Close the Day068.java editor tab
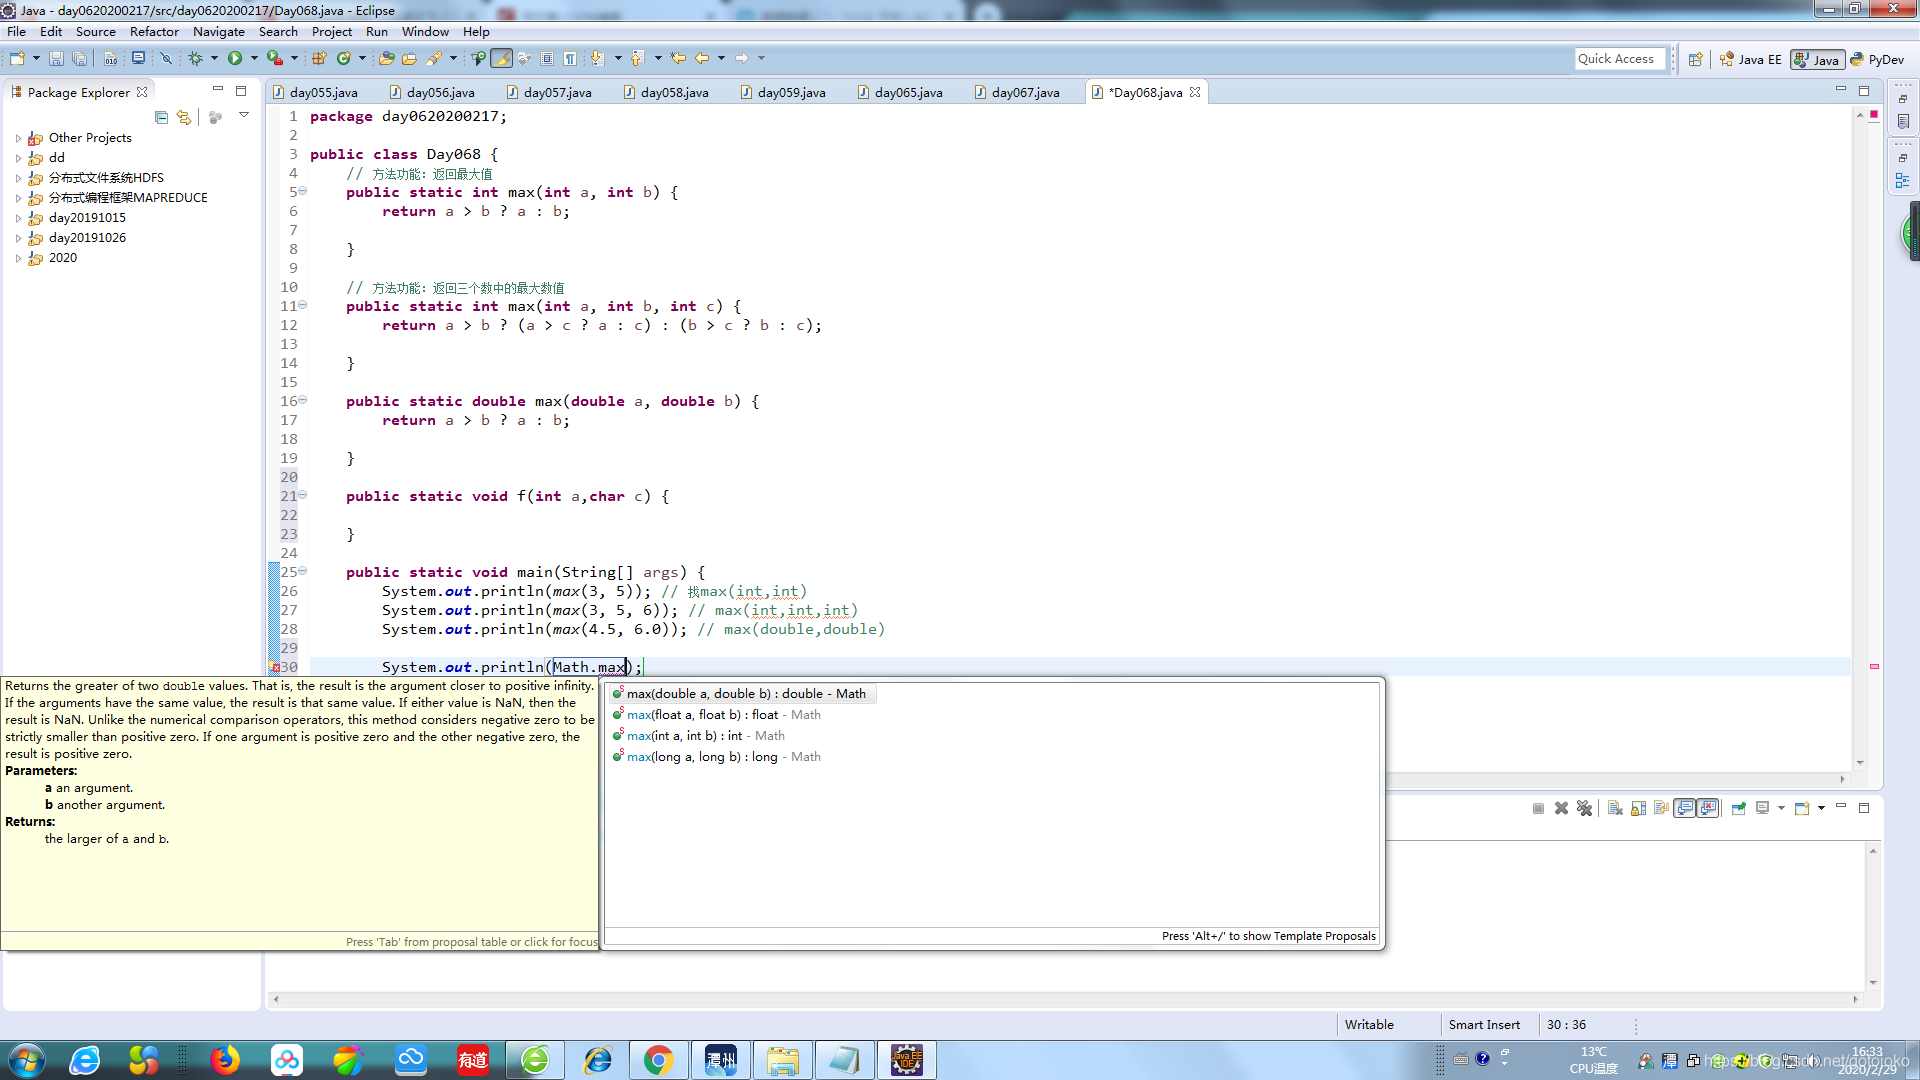 click(1195, 92)
